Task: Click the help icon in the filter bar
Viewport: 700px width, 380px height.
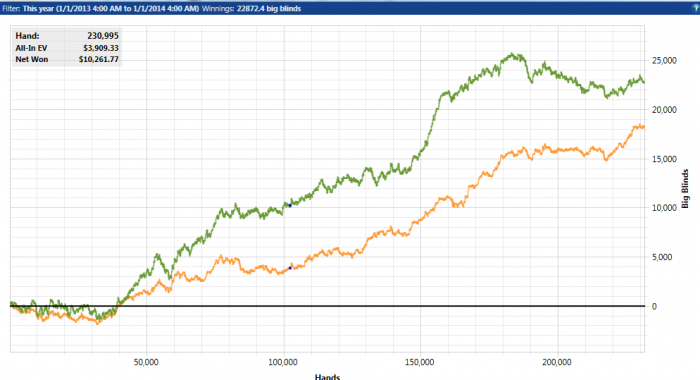Action: [696, 8]
